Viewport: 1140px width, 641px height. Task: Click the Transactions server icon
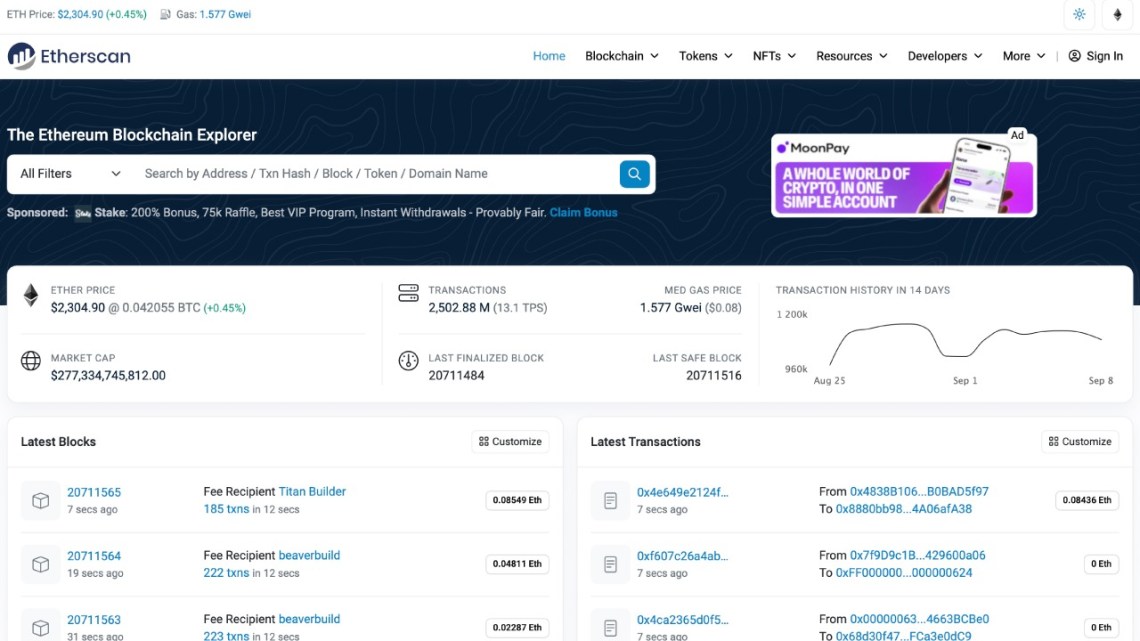pos(409,293)
